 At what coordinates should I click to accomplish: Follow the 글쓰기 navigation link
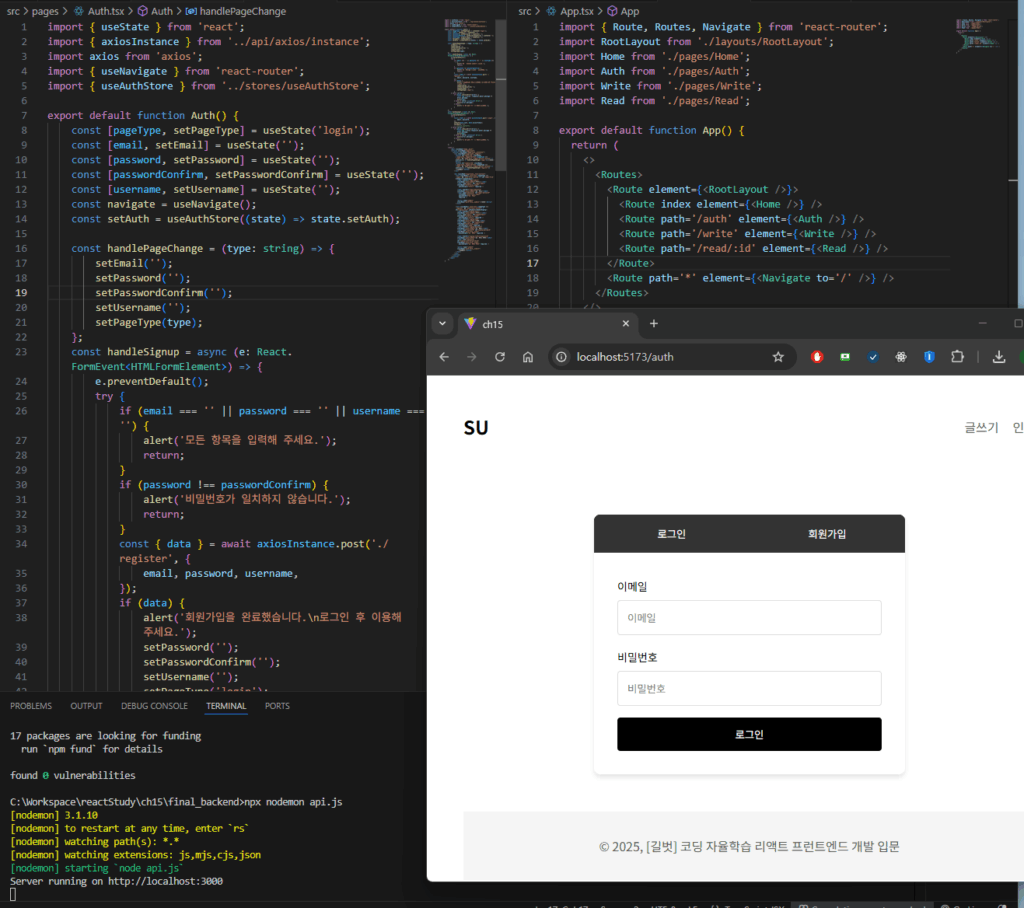(981, 428)
